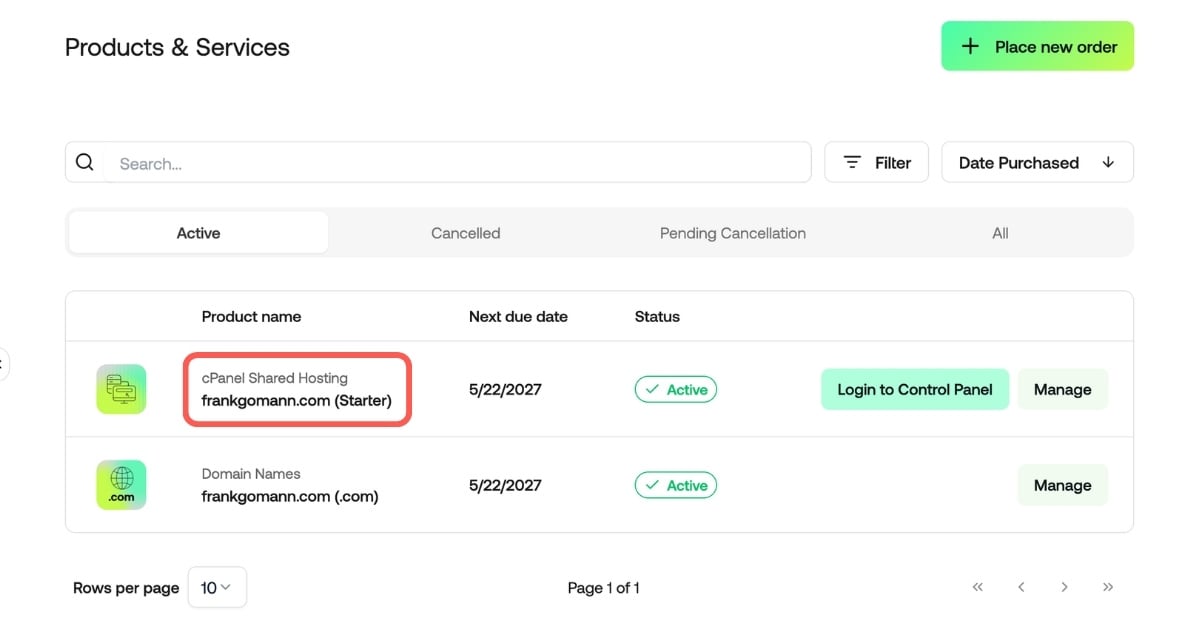The height and width of the screenshot is (627, 1200).
Task: Click the Status column header
Action: point(657,316)
